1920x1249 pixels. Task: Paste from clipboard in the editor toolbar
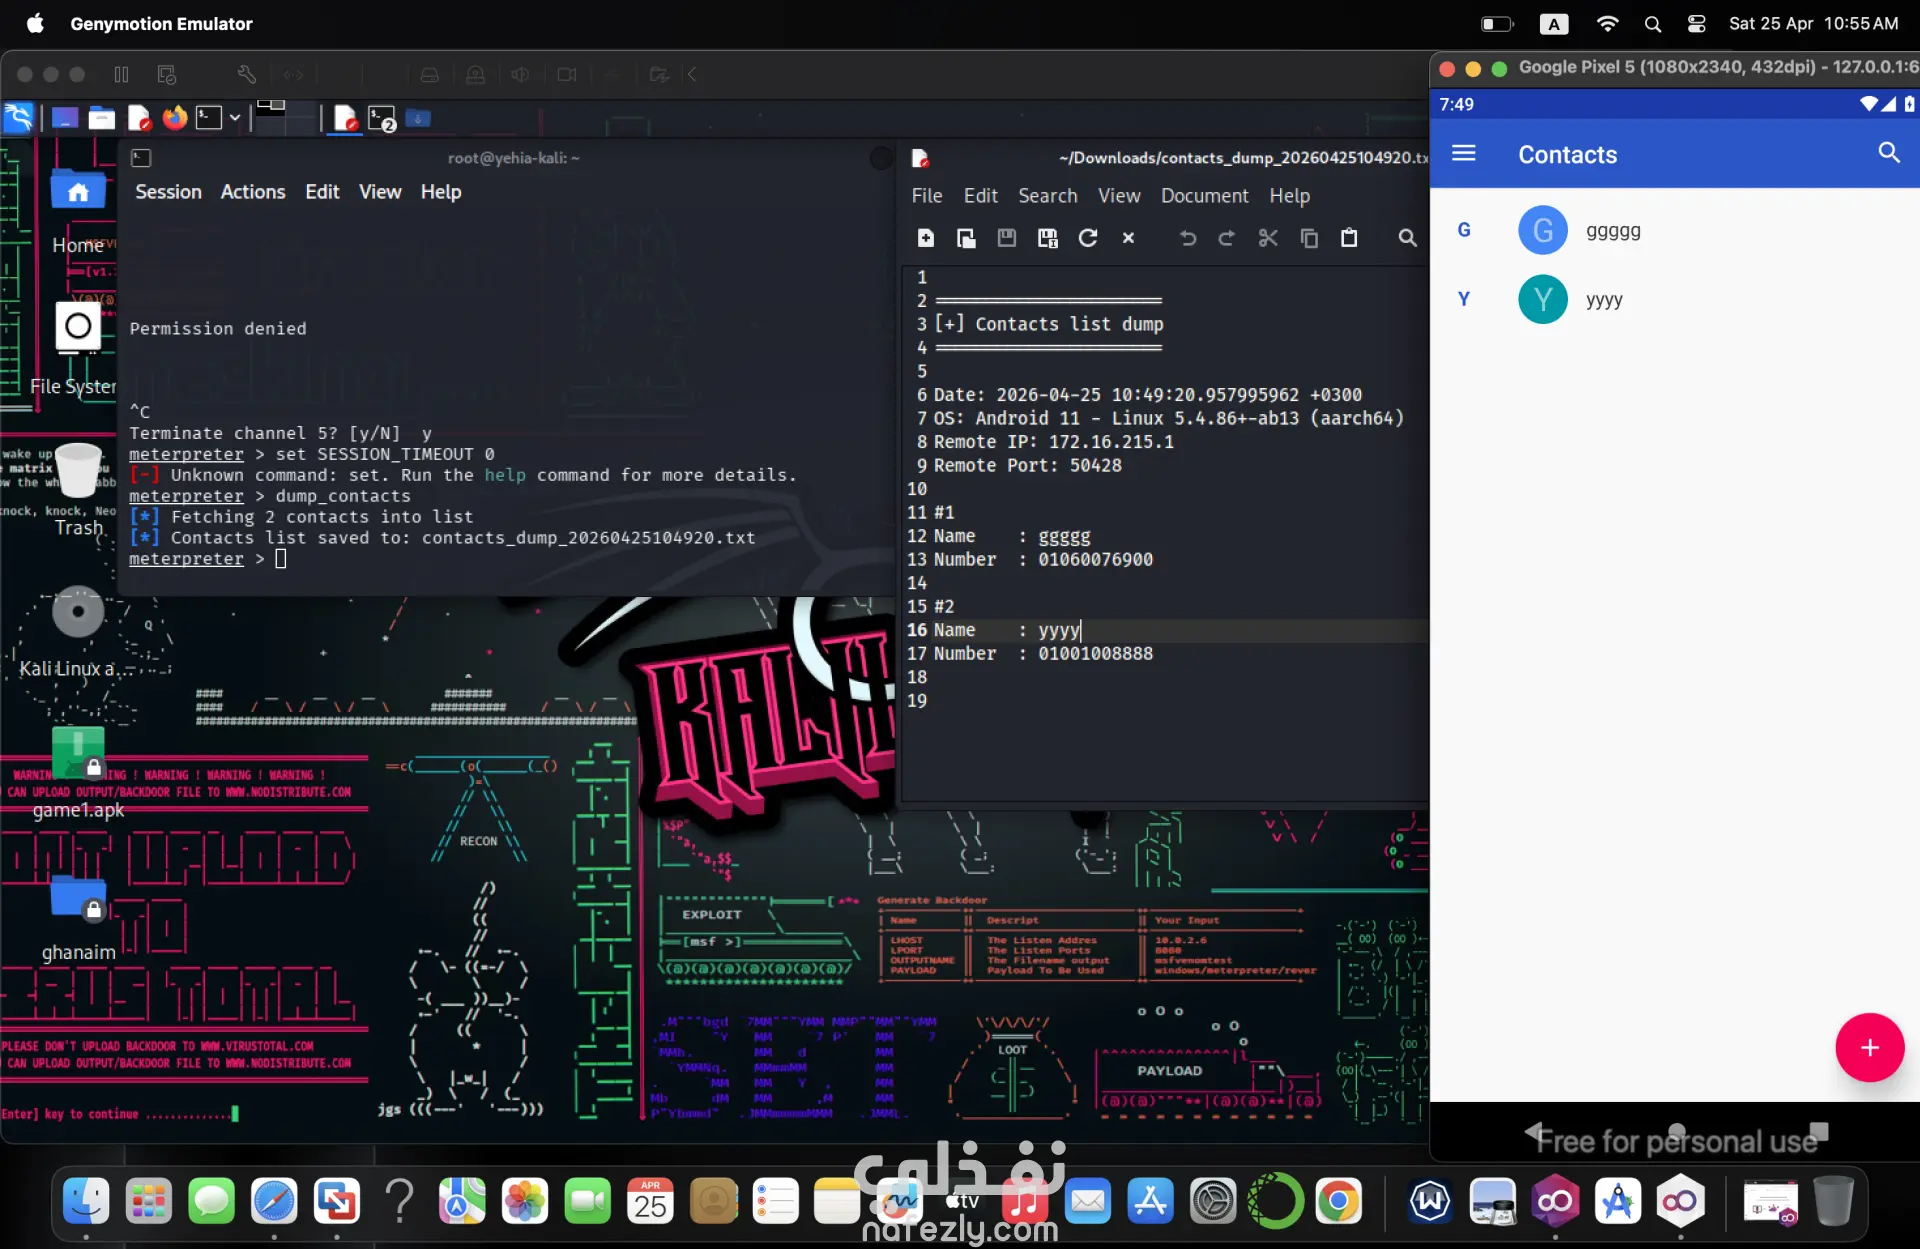(x=1349, y=238)
